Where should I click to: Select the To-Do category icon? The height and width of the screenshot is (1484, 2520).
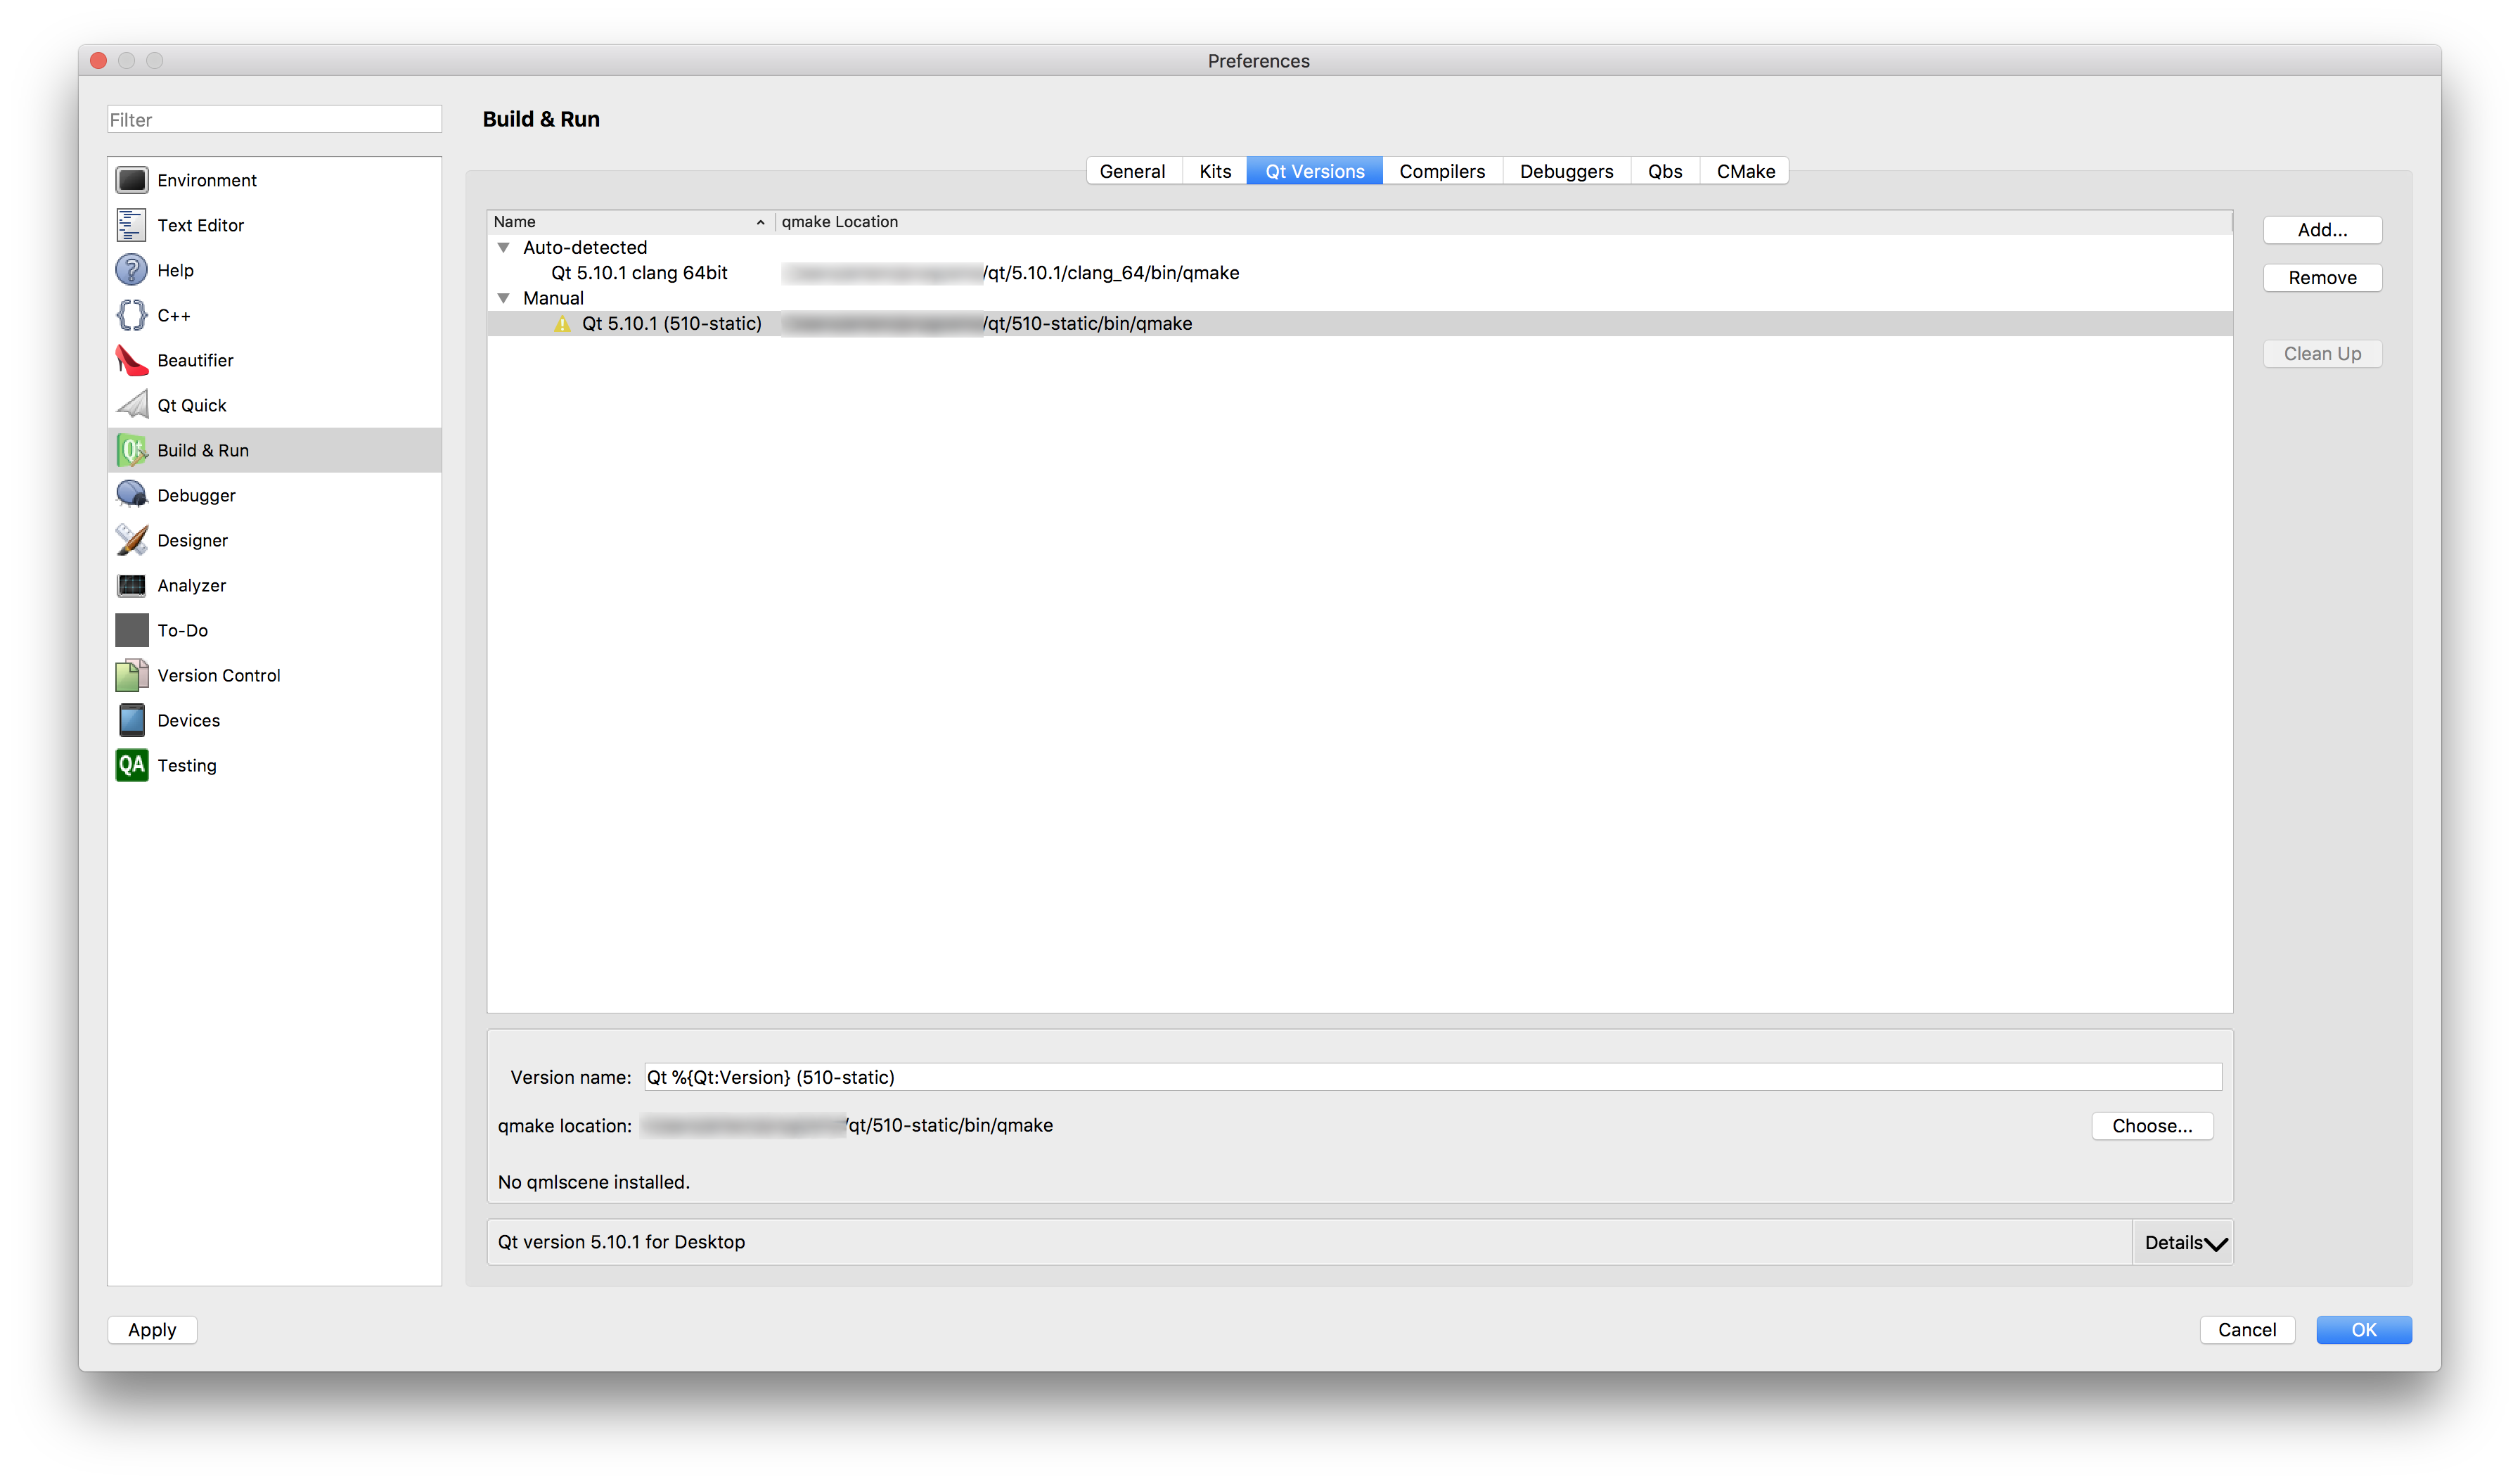point(131,630)
